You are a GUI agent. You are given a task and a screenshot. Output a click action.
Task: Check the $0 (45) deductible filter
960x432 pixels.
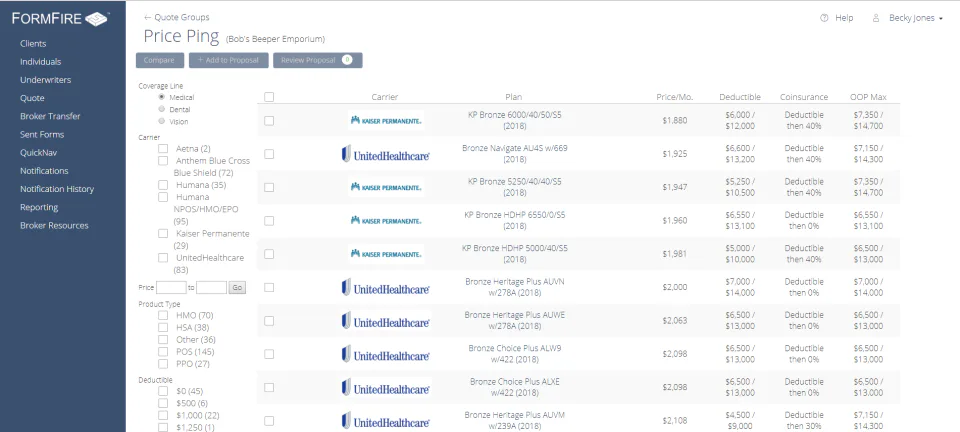[163, 391]
